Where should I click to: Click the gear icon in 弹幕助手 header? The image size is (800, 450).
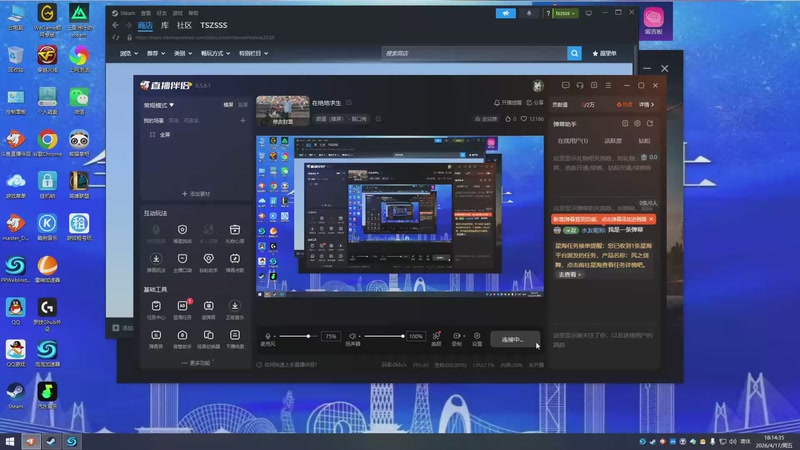coord(637,123)
